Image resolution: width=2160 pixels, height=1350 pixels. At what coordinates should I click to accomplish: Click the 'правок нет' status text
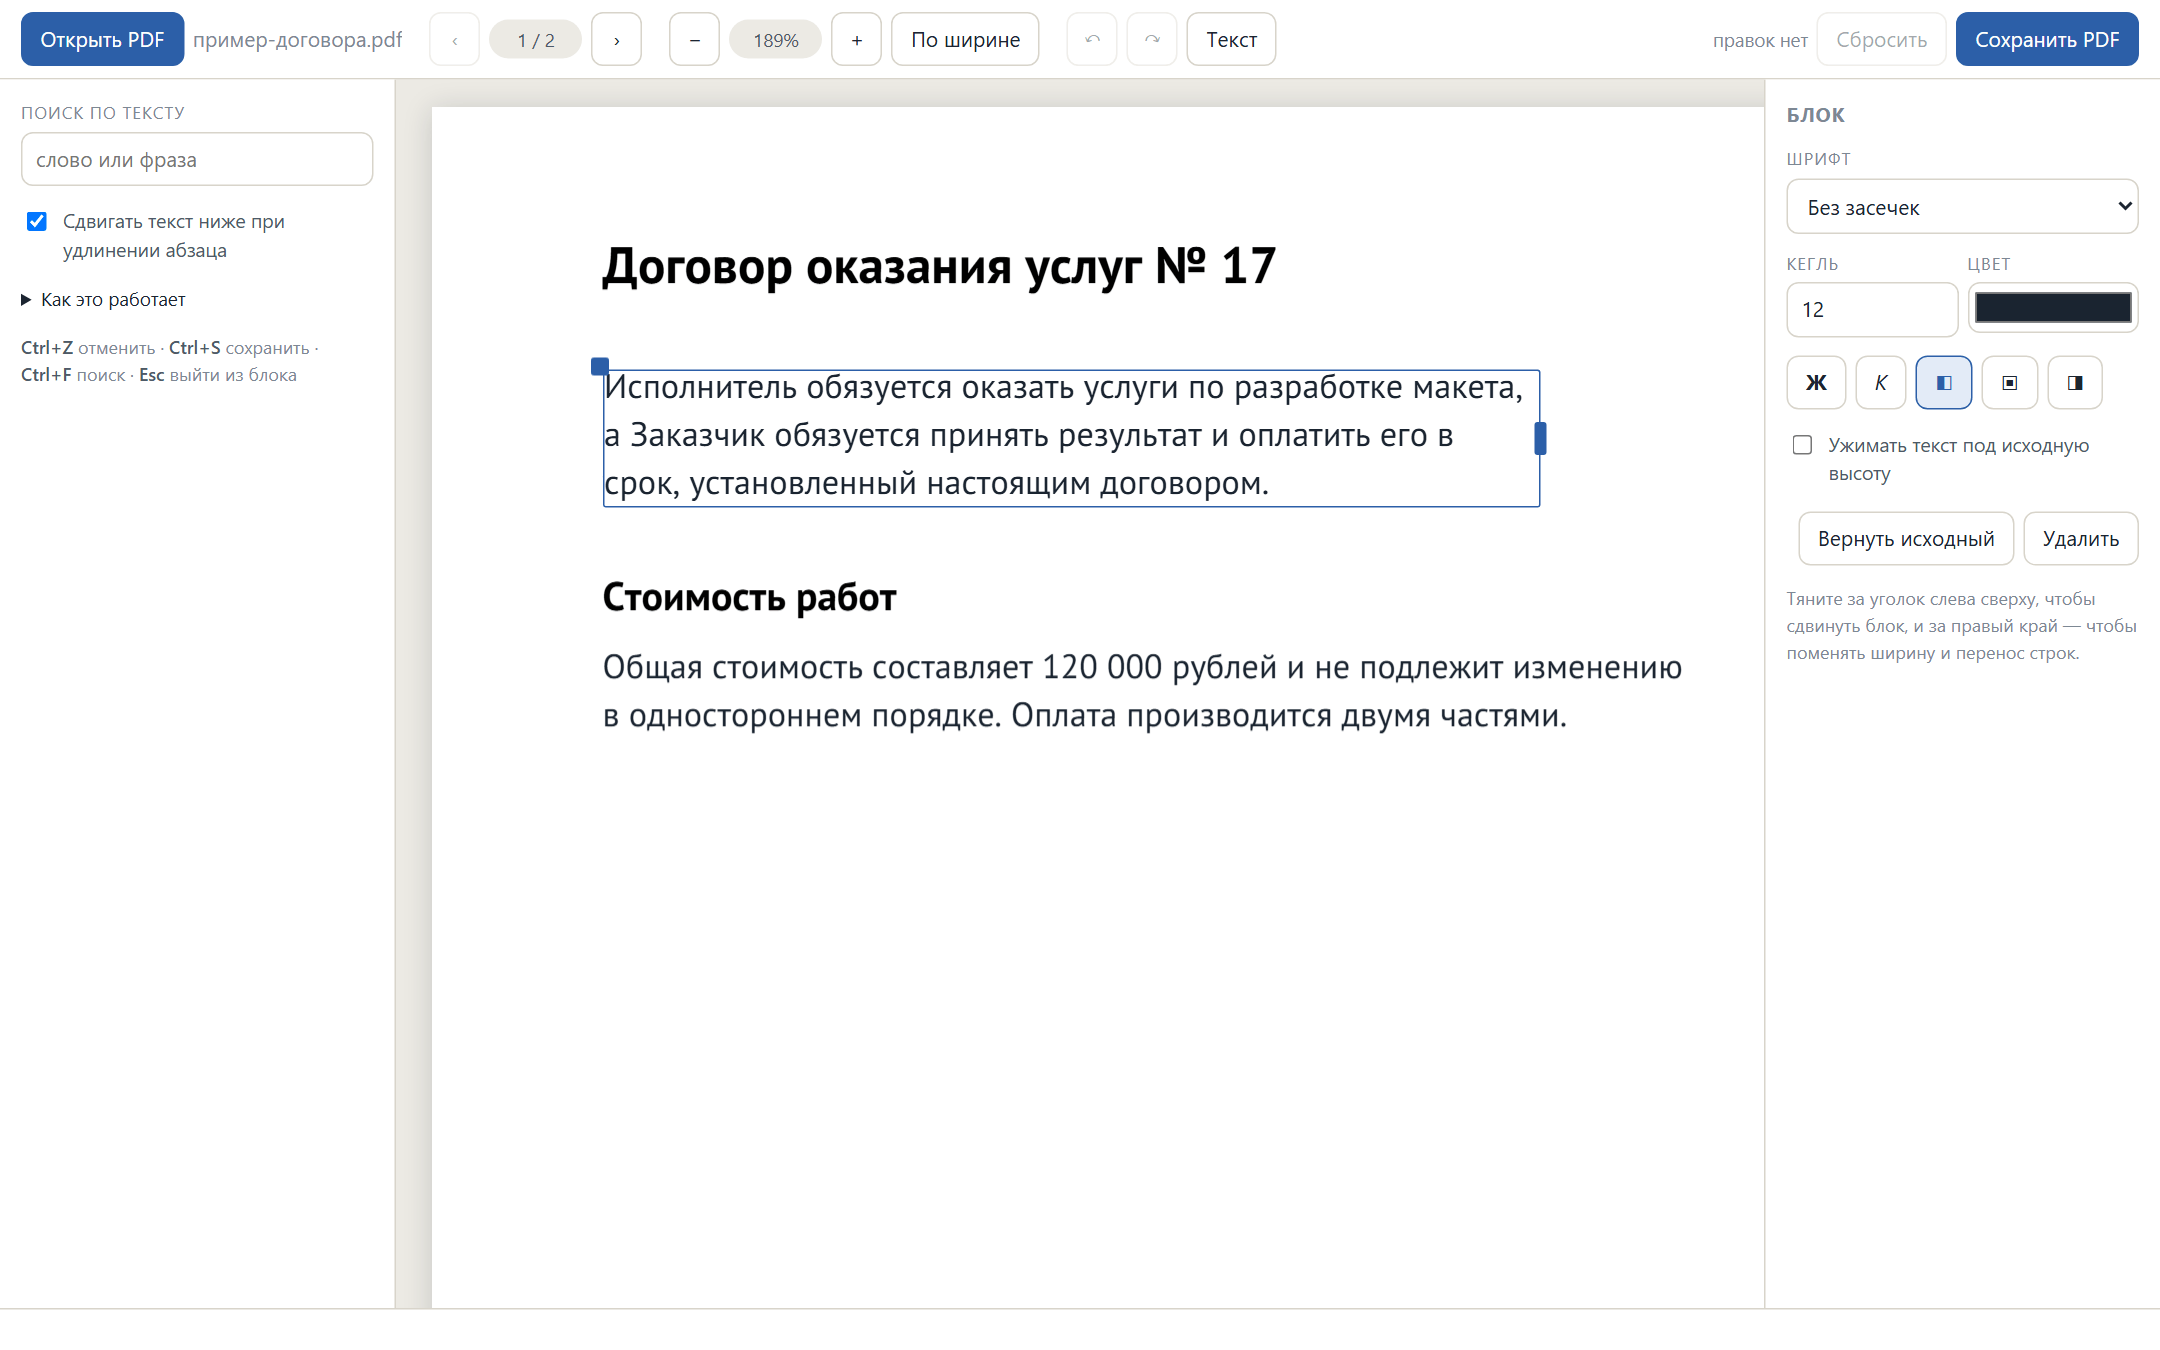(x=1760, y=41)
